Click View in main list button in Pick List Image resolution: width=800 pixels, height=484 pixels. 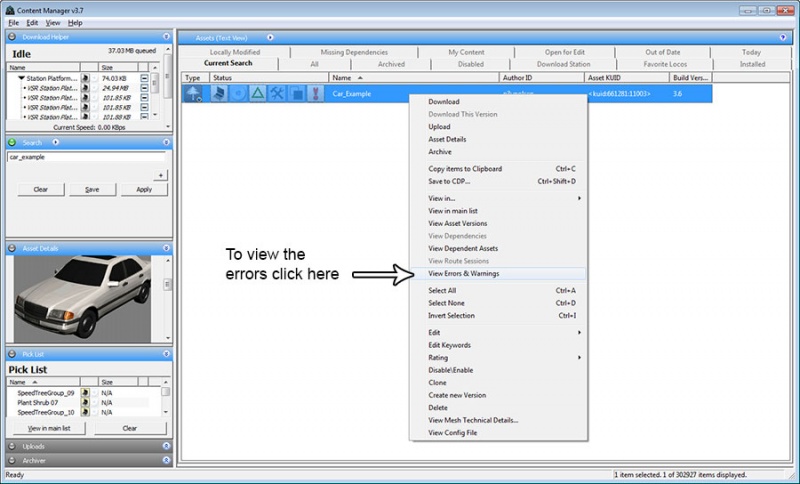point(49,428)
